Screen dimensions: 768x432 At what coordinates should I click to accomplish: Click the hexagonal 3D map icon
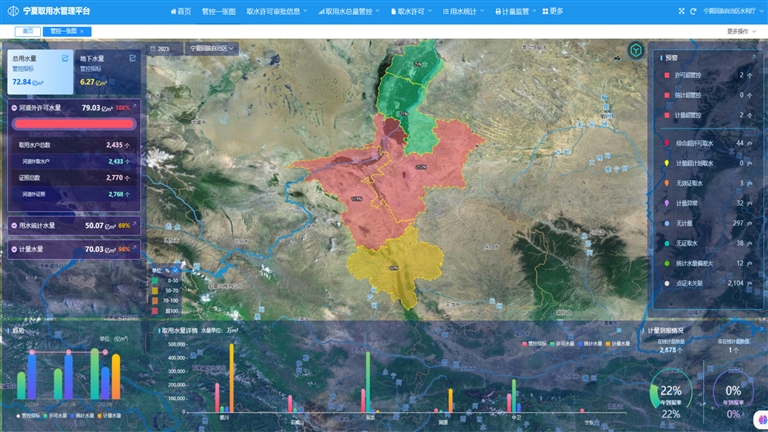pyautogui.click(x=635, y=50)
